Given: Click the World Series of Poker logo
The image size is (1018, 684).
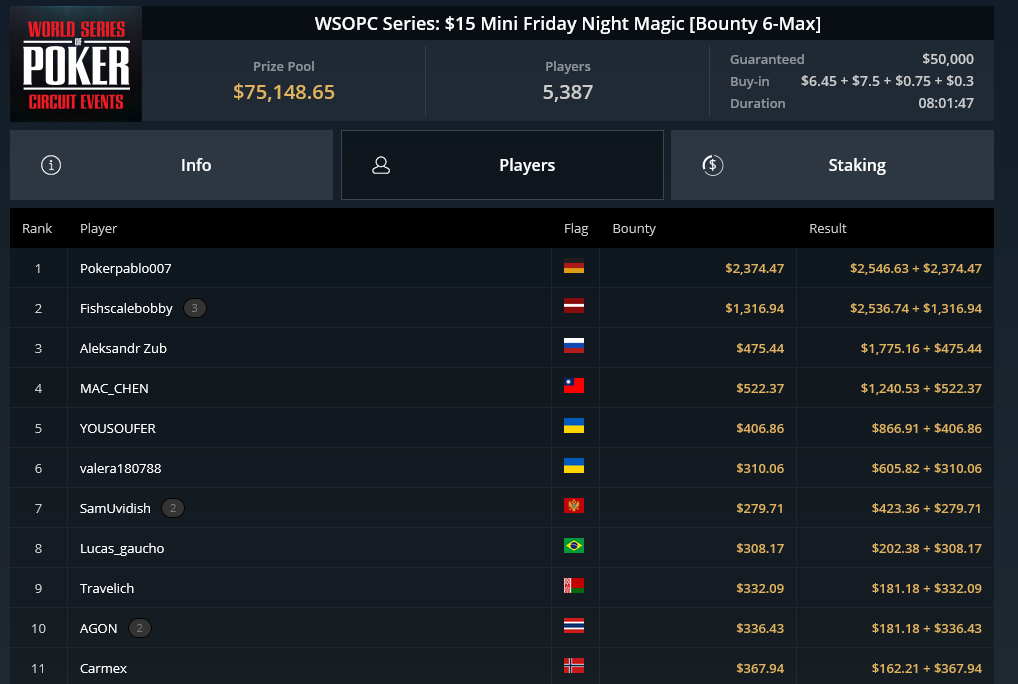Looking at the screenshot, I should pyautogui.click(x=78, y=64).
